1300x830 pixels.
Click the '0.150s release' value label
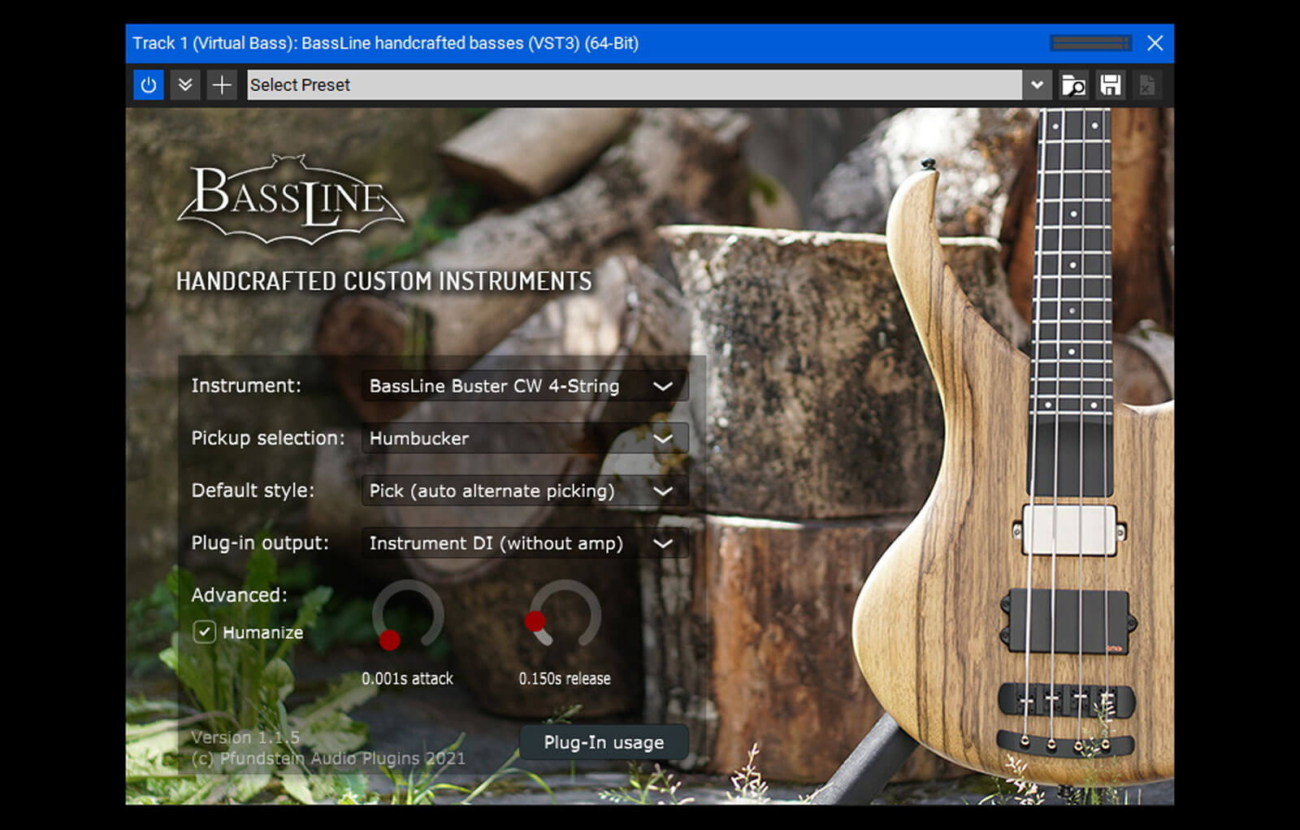565,678
